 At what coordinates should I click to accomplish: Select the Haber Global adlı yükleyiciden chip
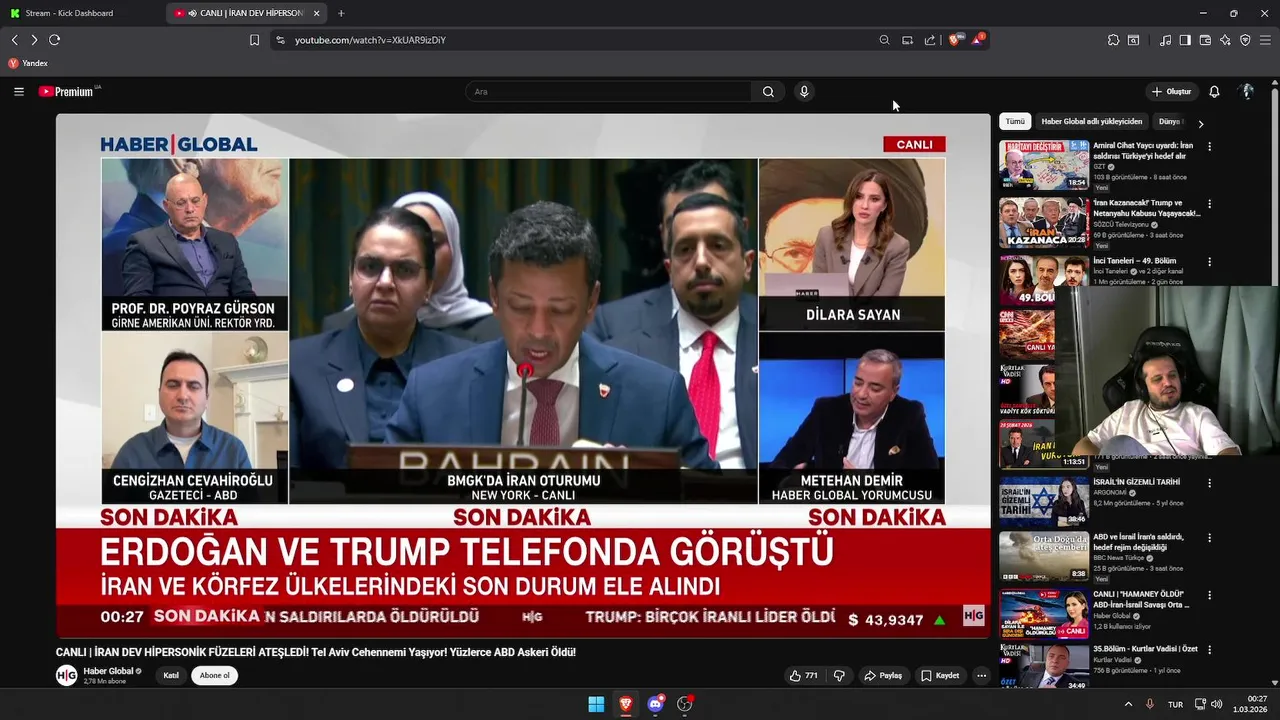click(1091, 121)
